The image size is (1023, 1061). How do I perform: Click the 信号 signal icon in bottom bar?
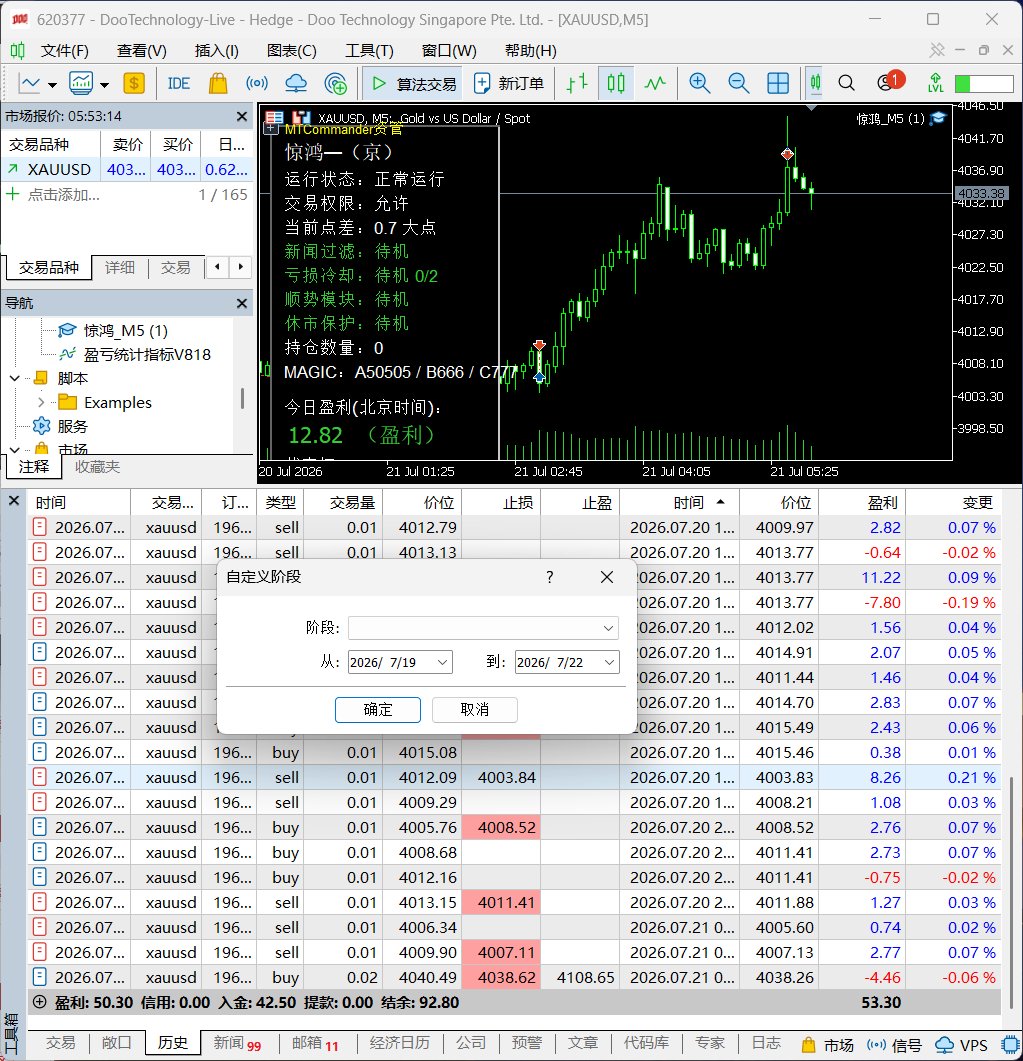pos(876,1045)
